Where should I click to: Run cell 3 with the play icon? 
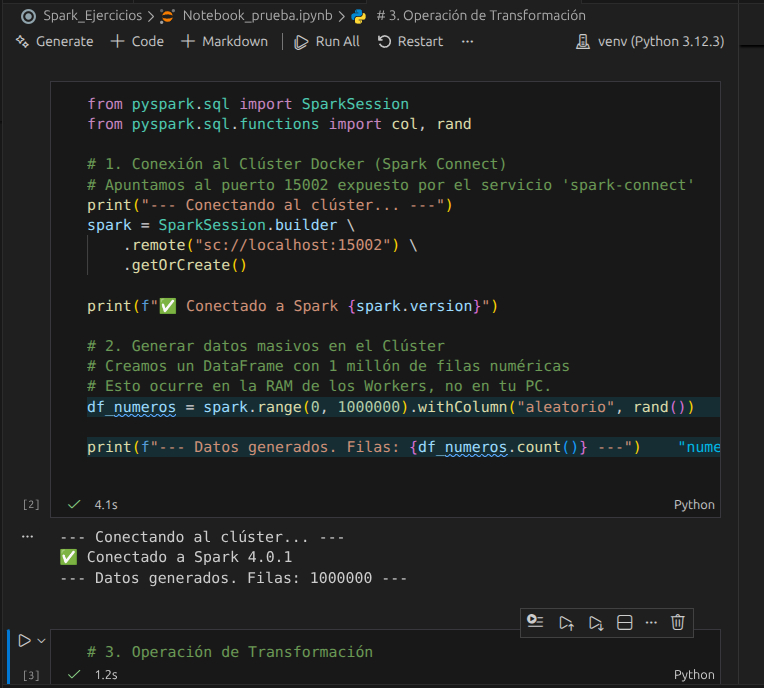point(24,640)
